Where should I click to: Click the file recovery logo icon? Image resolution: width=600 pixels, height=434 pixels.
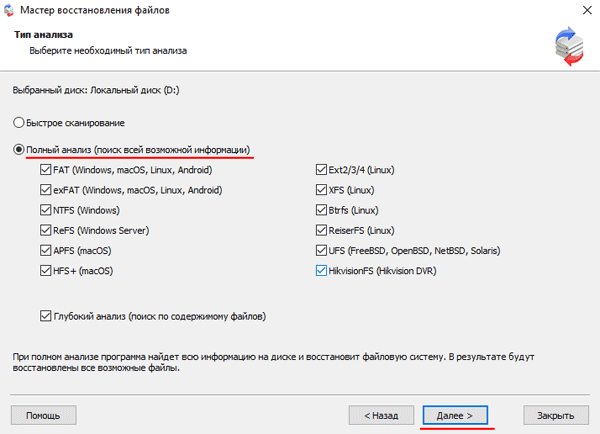pyautogui.click(x=570, y=48)
